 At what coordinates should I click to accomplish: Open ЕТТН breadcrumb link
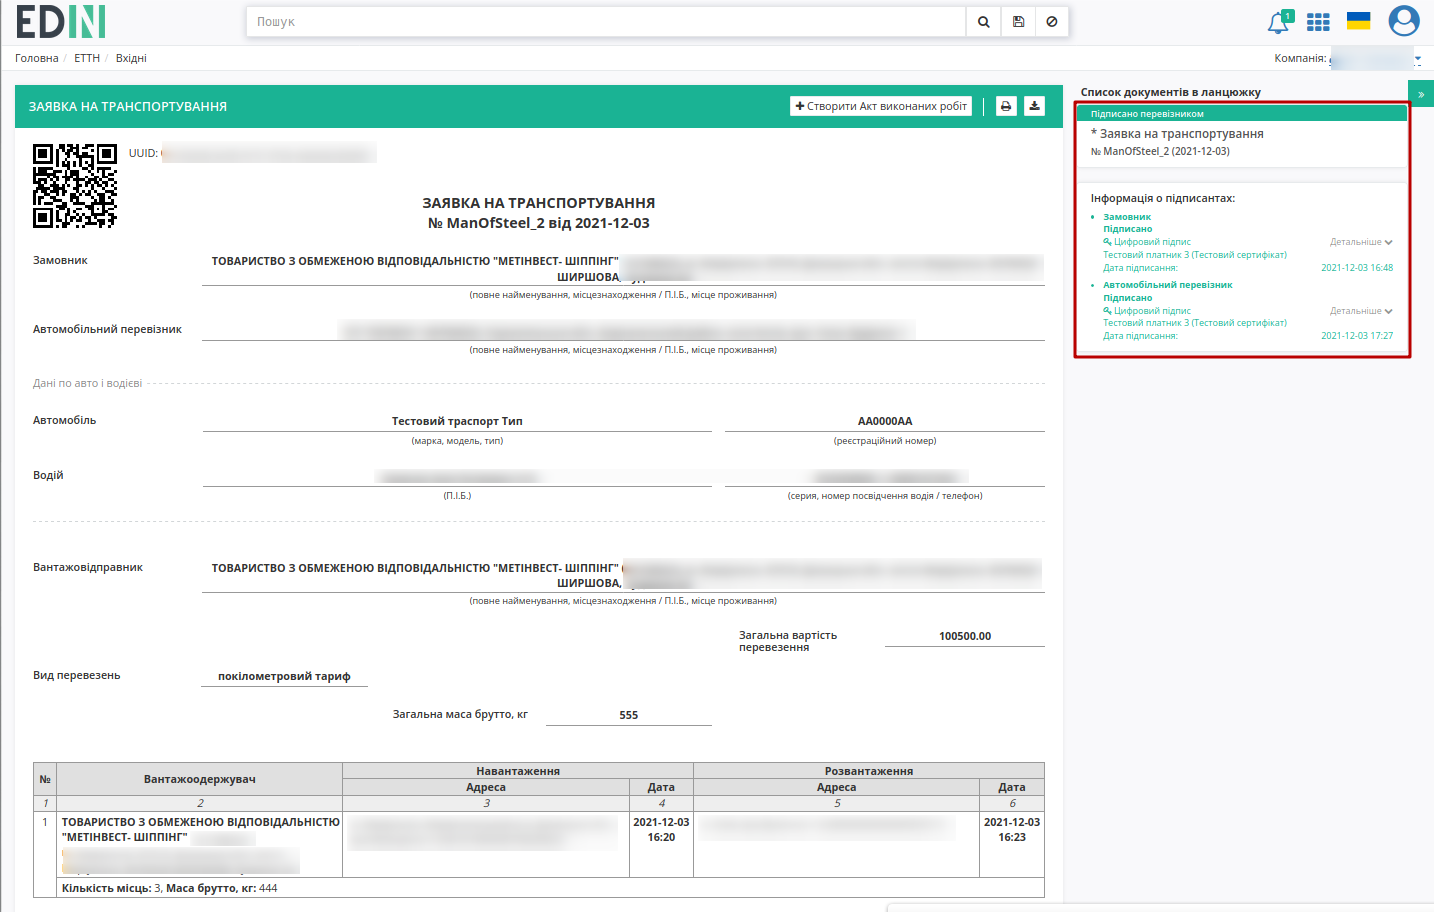(x=87, y=58)
